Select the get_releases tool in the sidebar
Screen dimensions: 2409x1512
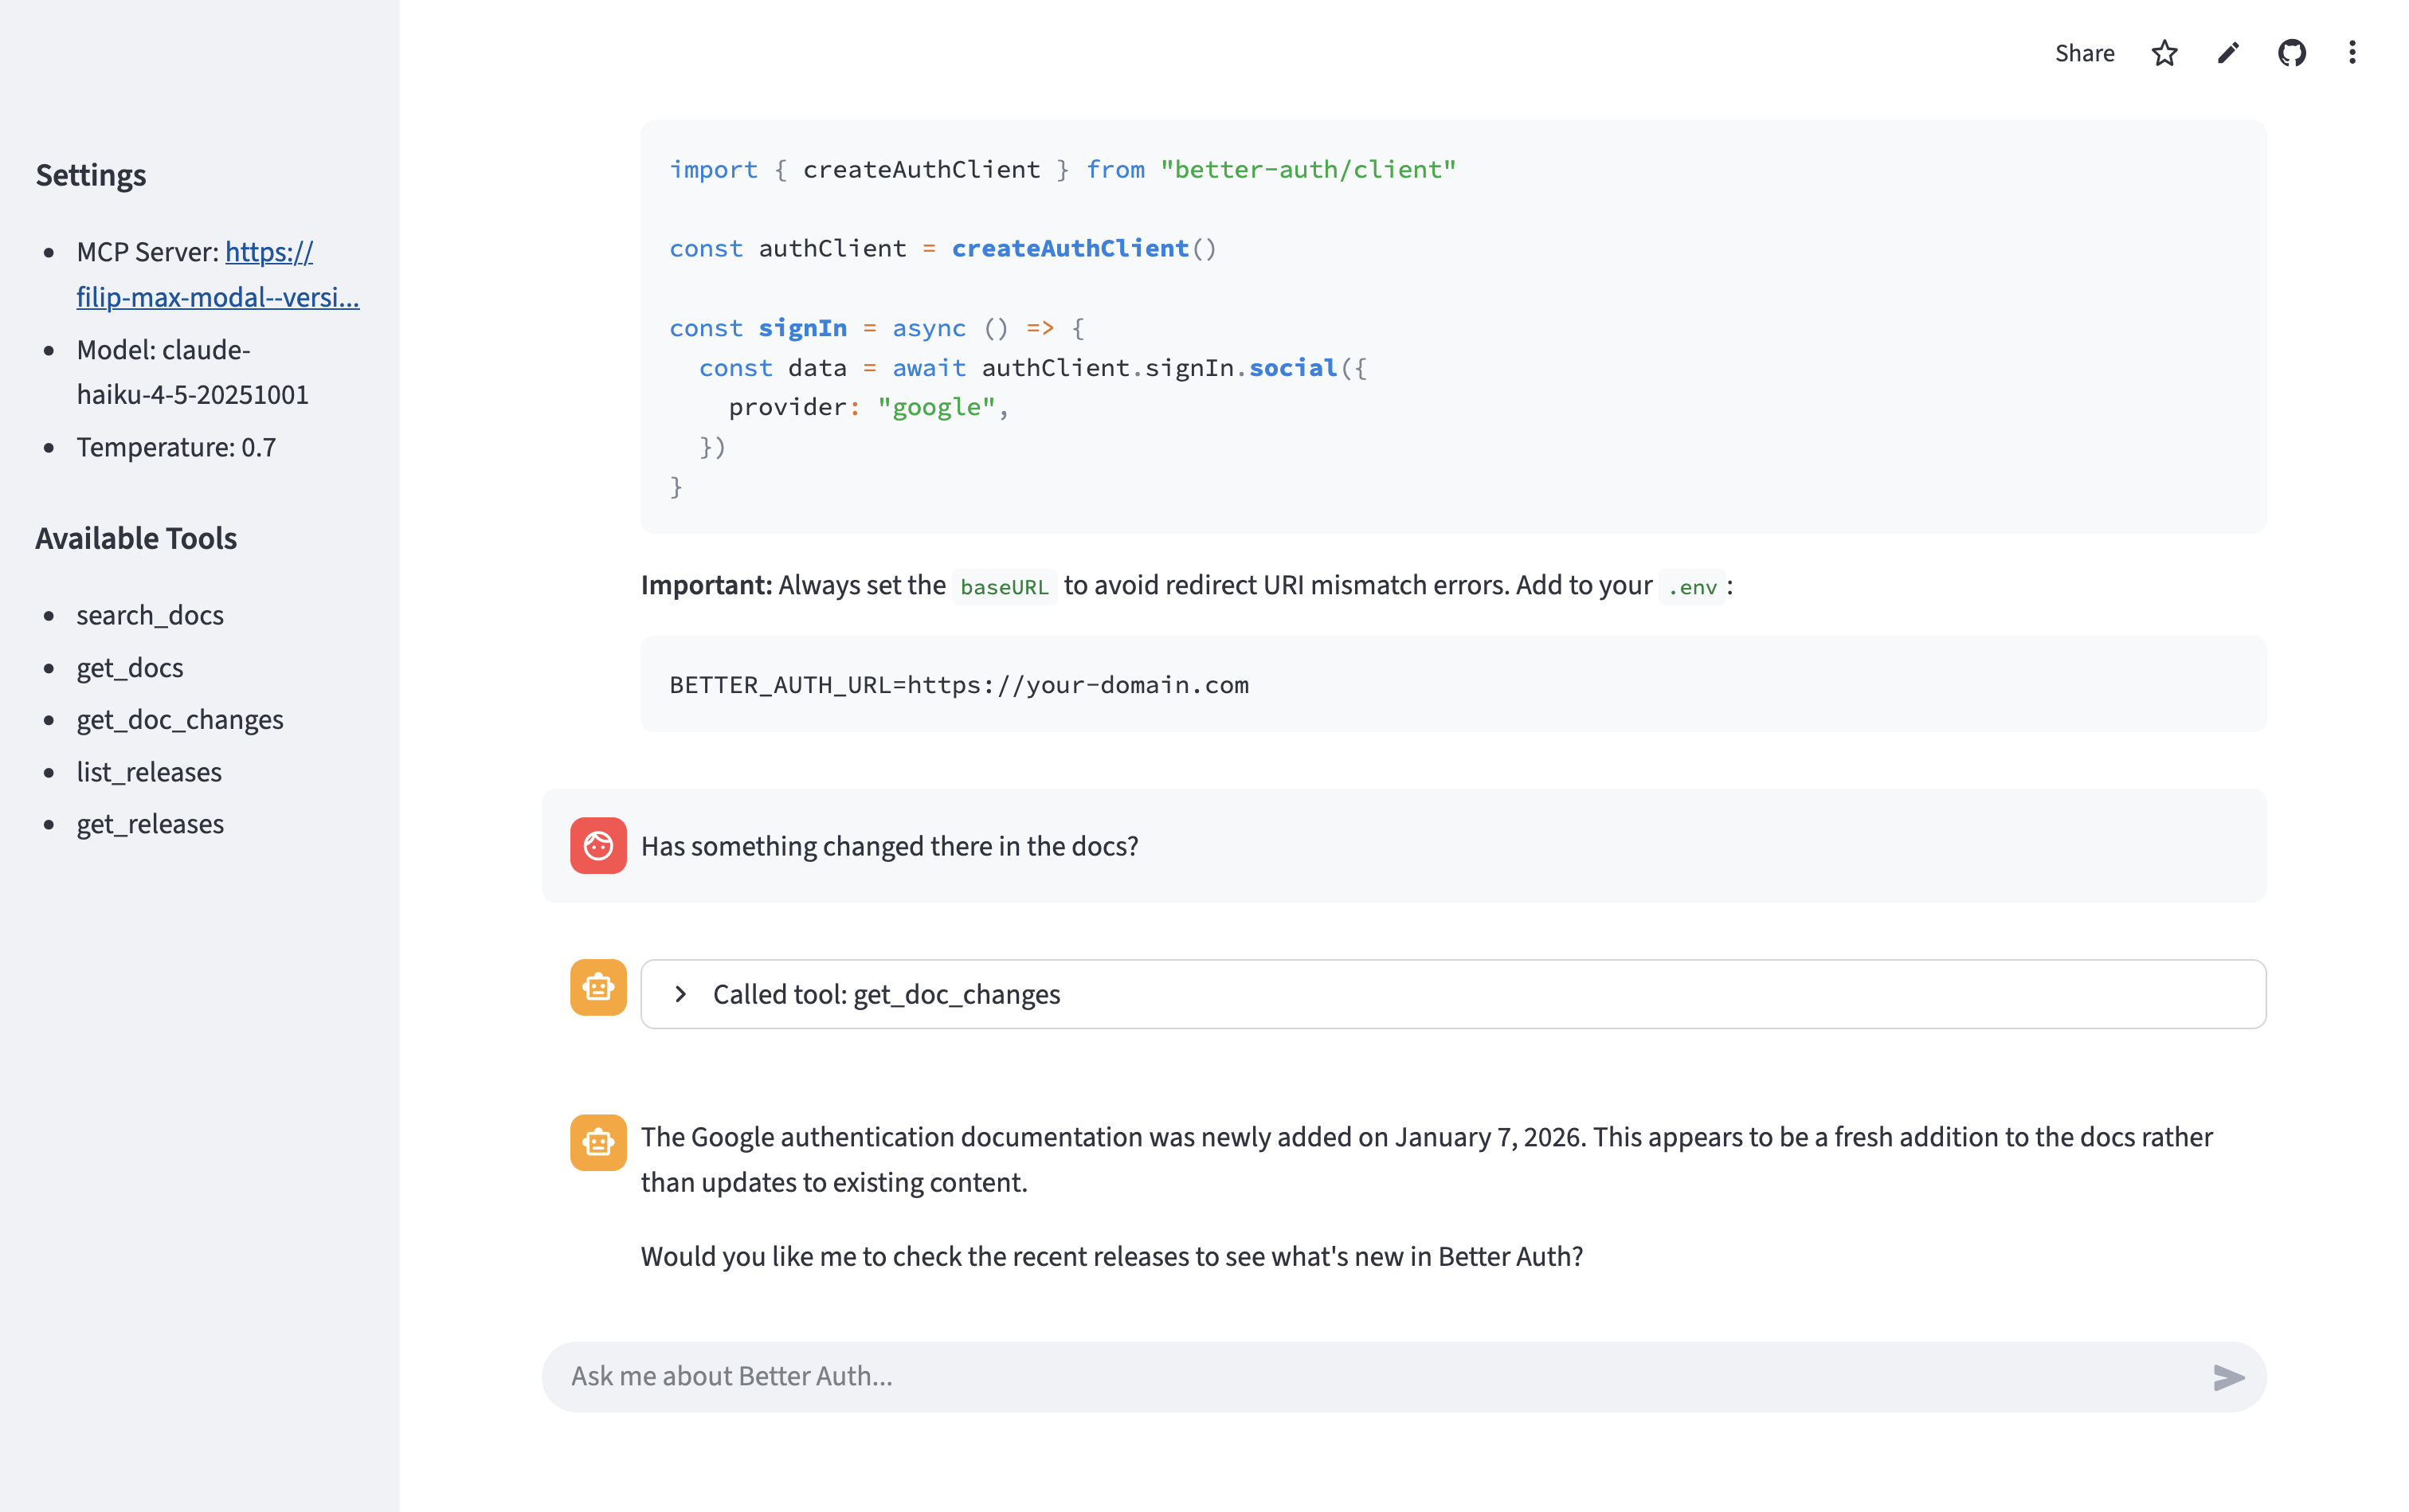click(150, 823)
